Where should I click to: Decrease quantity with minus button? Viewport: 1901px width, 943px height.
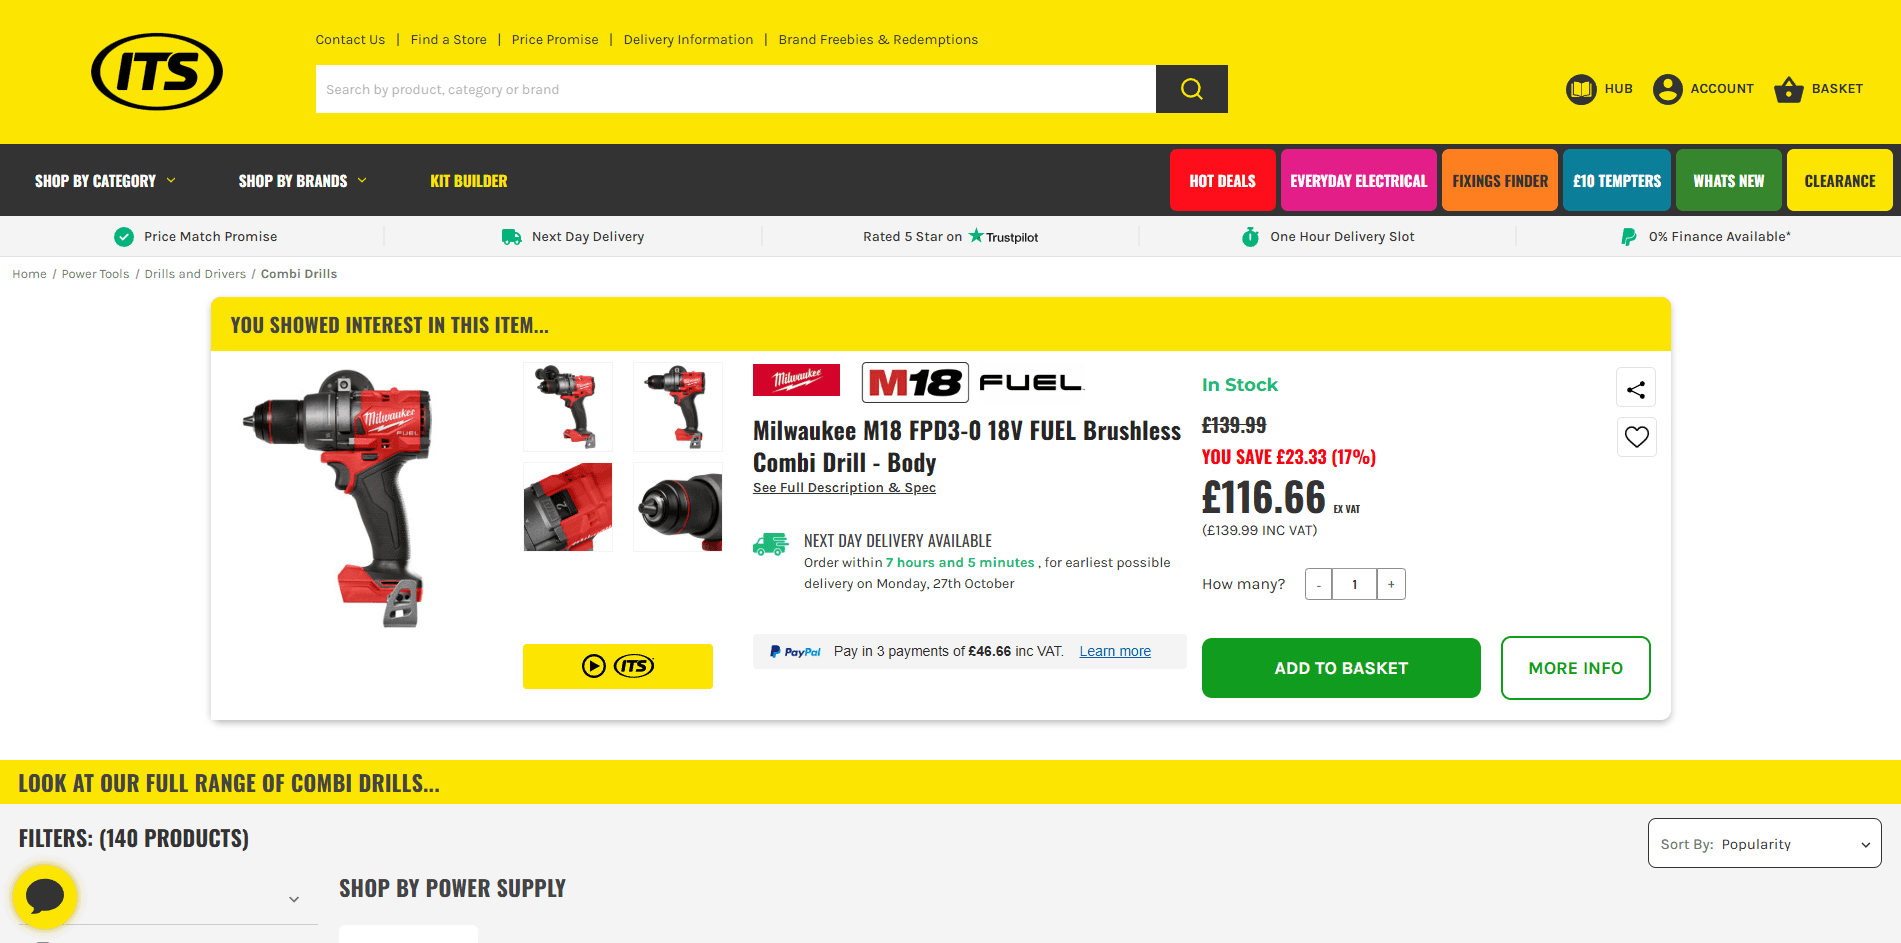tap(1319, 584)
